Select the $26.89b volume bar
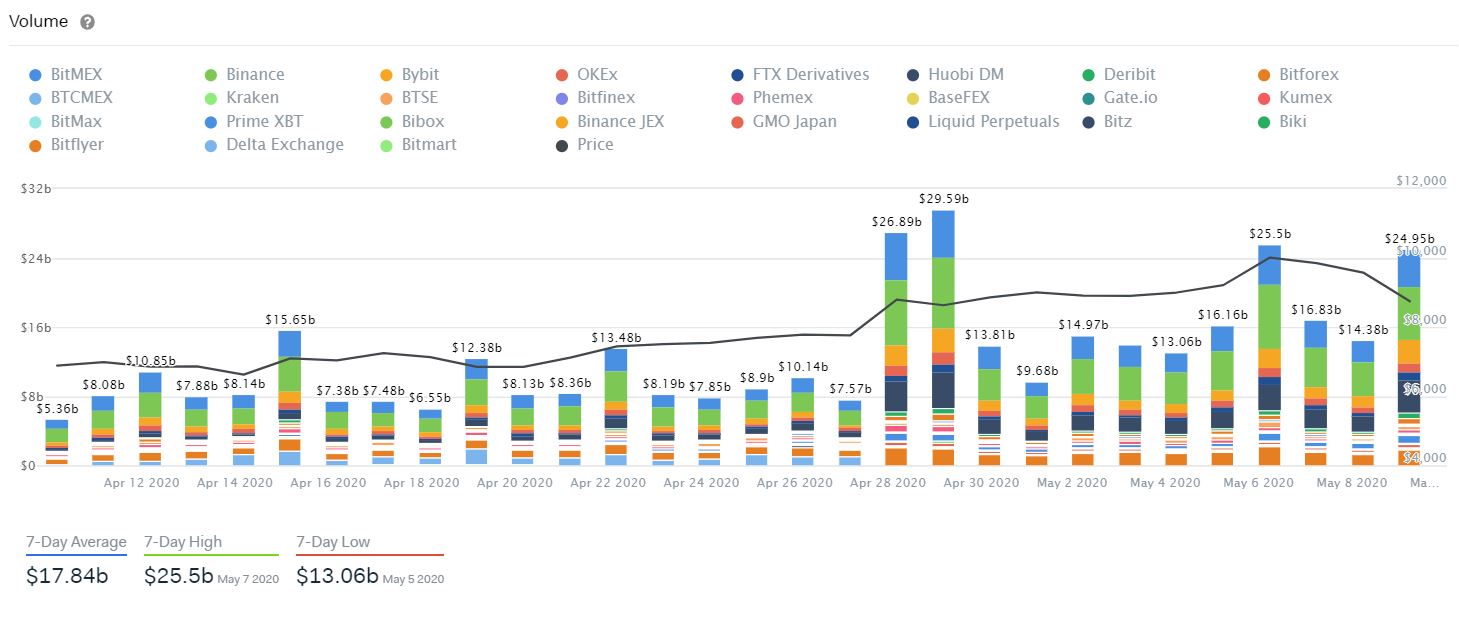Viewport: 1459px width, 617px height. click(x=896, y=349)
